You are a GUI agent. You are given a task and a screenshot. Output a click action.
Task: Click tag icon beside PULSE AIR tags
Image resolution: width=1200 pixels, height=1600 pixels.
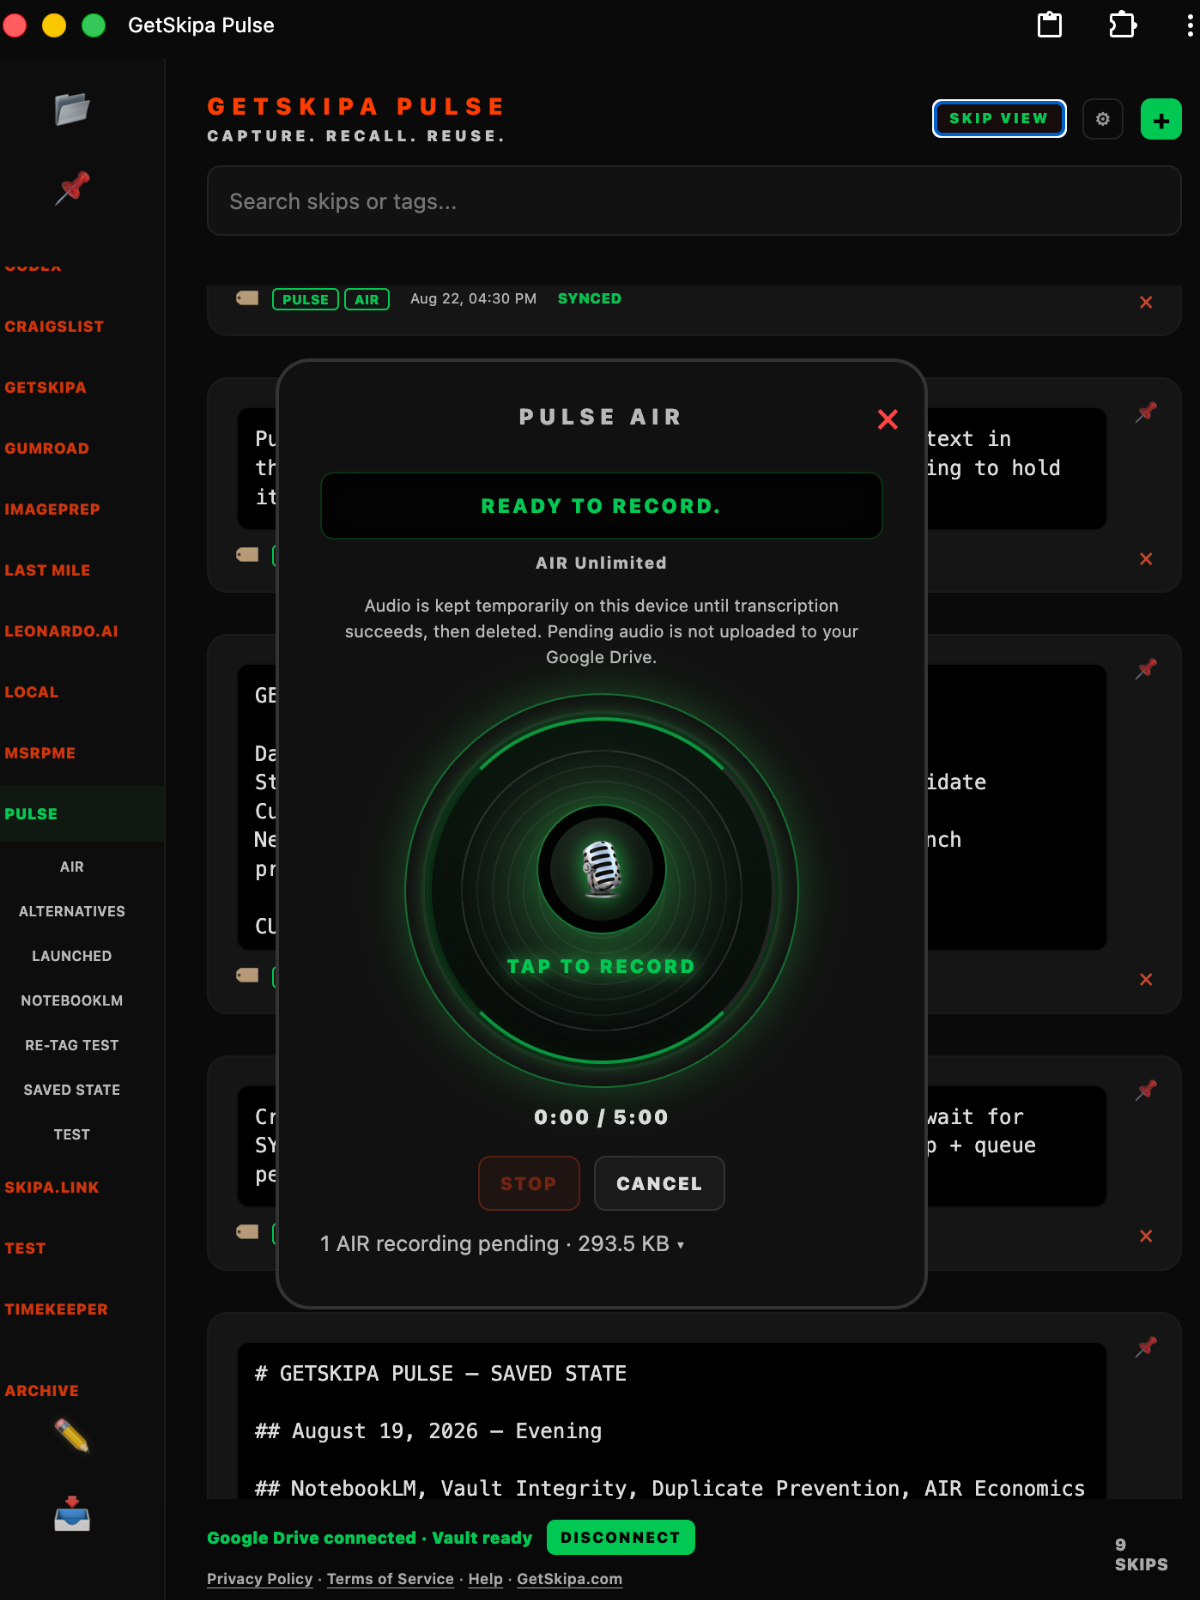247,298
